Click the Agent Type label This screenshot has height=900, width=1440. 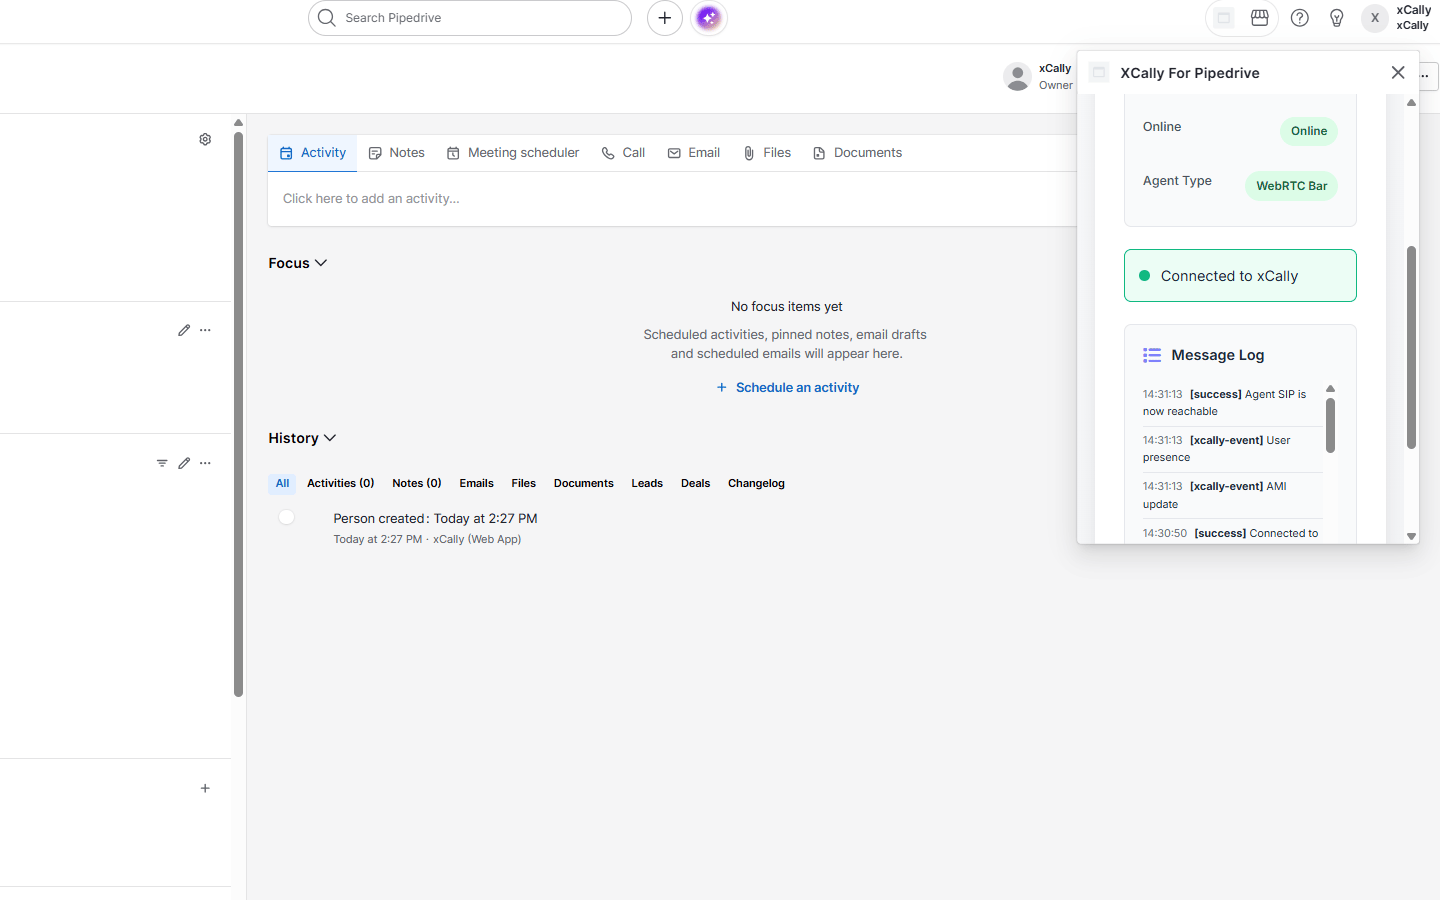tap(1177, 181)
